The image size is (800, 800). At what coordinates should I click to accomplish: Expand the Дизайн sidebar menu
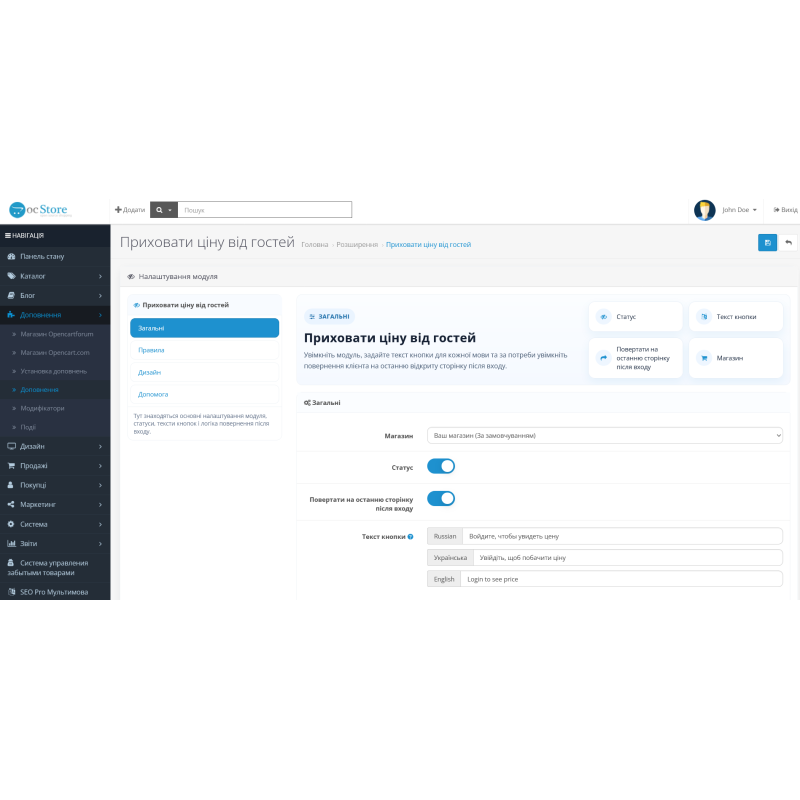55,446
